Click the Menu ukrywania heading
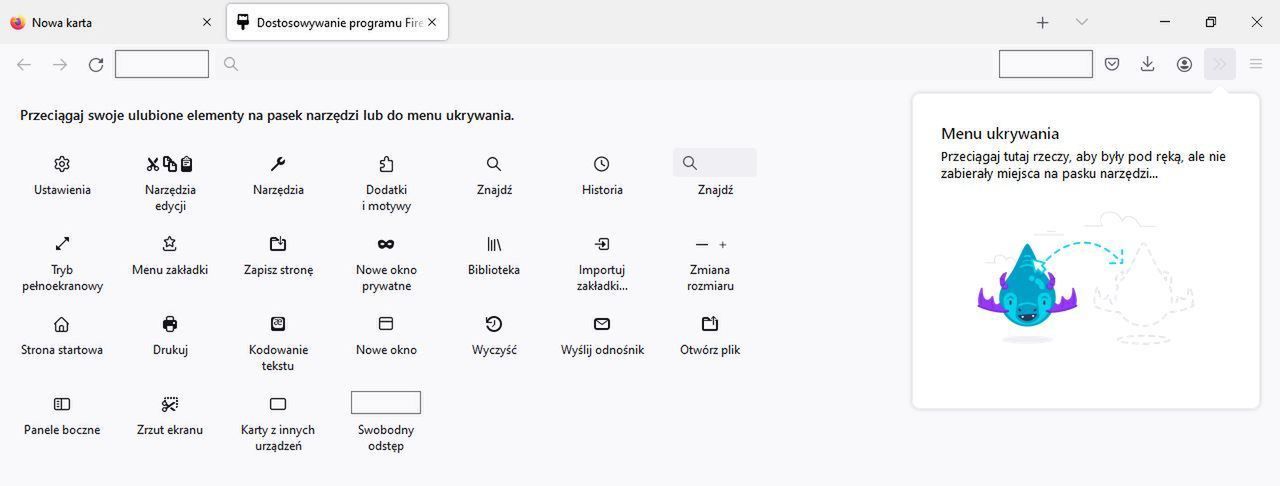Viewport: 1280px width, 486px height. point(1000,134)
